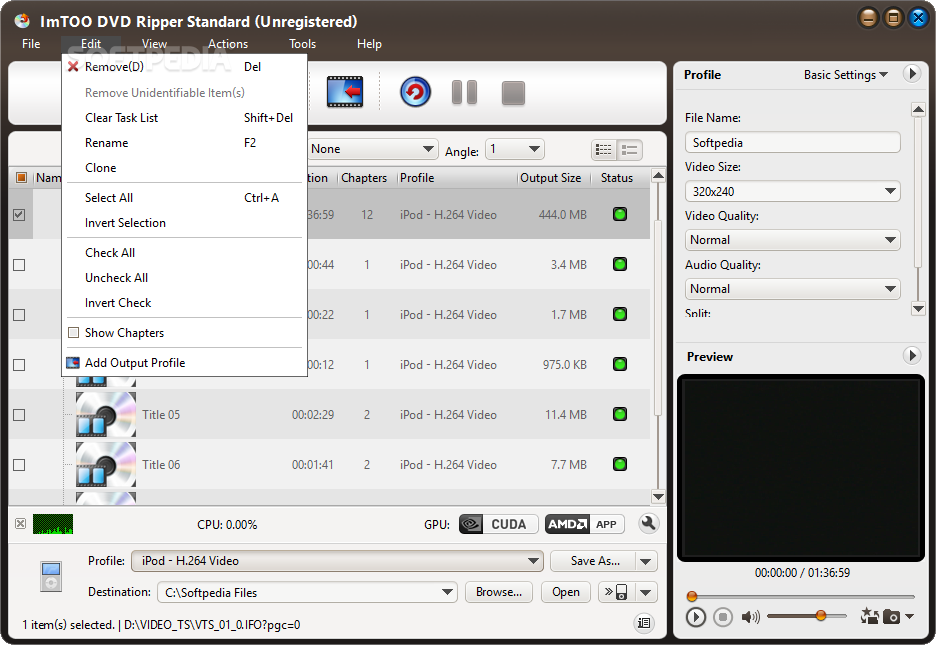The image size is (936, 645).
Task: Choose Invert Selection menu item
Action: coord(184,223)
